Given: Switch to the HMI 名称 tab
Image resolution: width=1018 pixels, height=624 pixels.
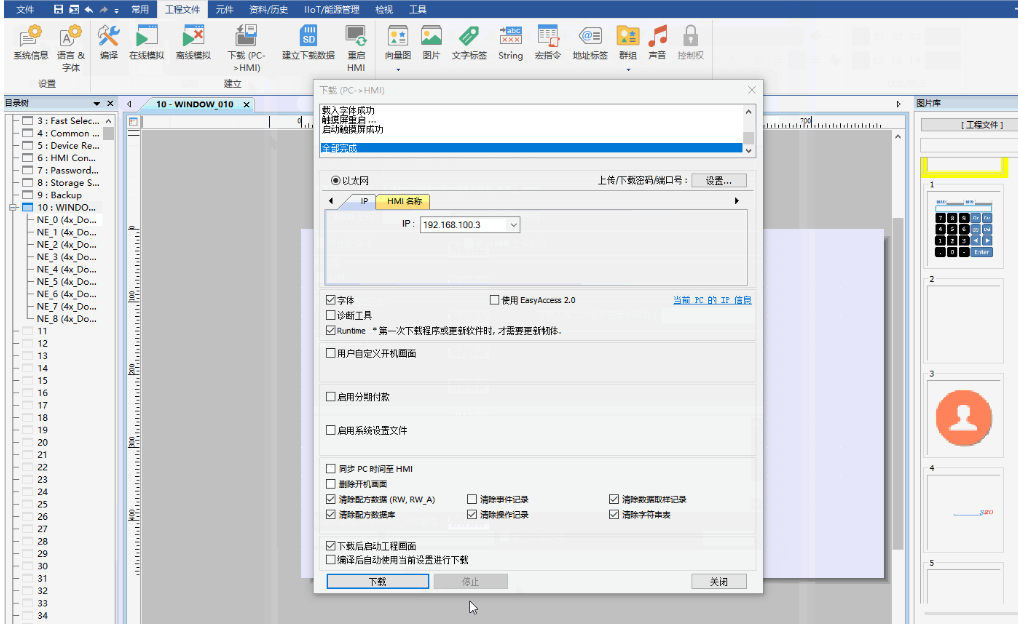Looking at the screenshot, I should (x=405, y=201).
